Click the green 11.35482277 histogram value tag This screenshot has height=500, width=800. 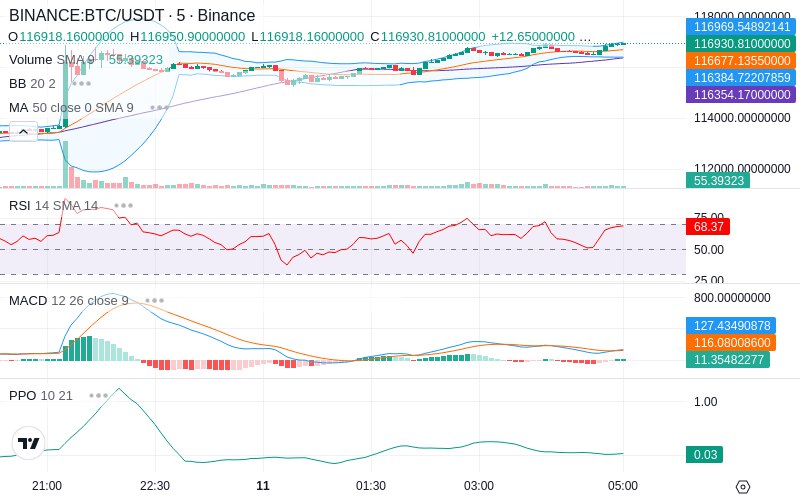pos(728,359)
